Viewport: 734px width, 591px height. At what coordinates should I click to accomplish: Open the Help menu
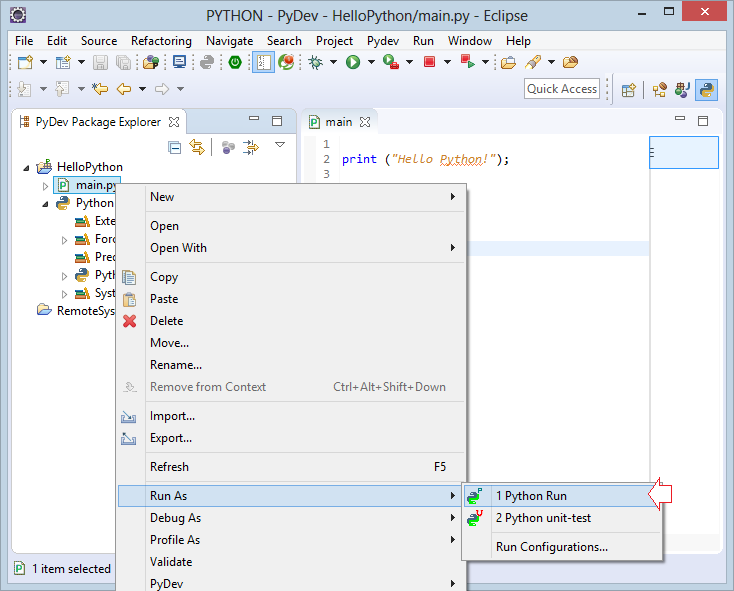click(518, 41)
